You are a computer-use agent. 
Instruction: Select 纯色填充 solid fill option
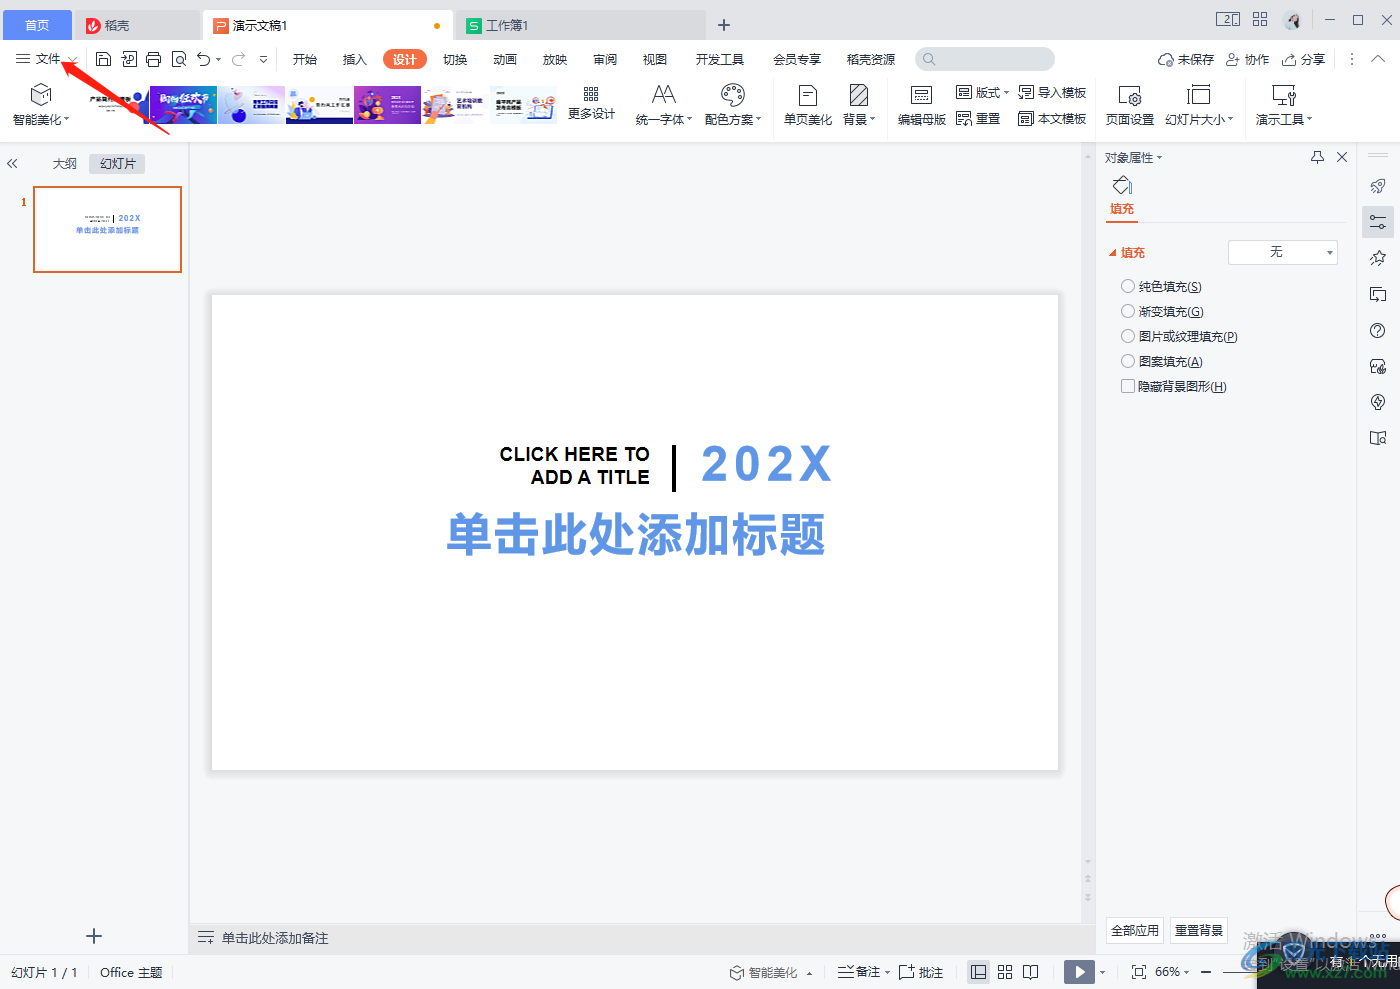[x=1161, y=286]
